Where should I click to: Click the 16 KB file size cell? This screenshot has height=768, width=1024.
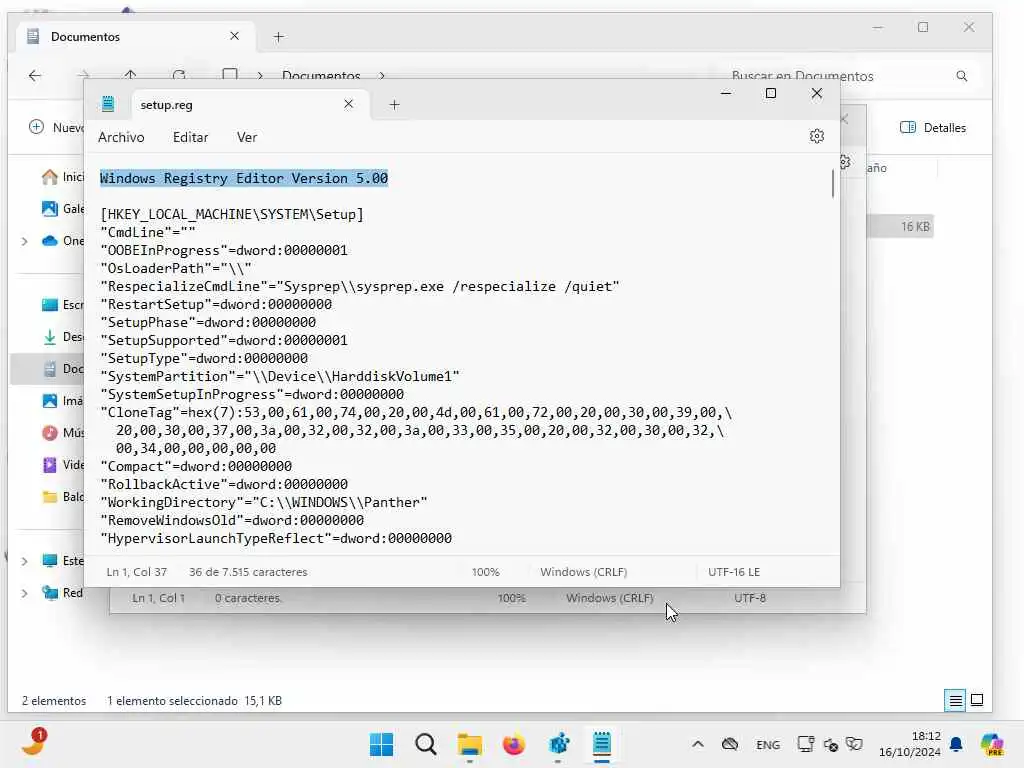click(915, 227)
